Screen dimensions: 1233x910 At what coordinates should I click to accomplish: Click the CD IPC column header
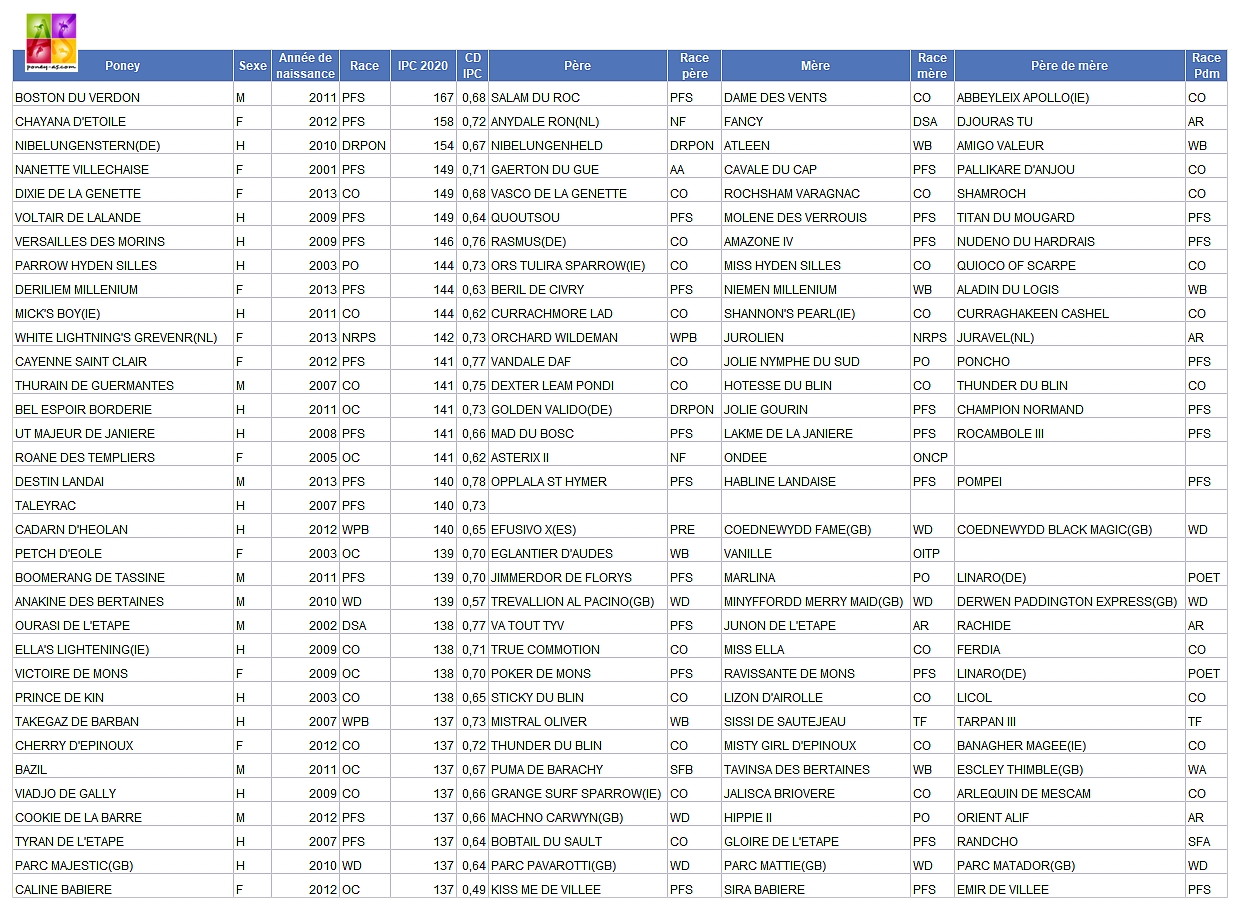(472, 66)
